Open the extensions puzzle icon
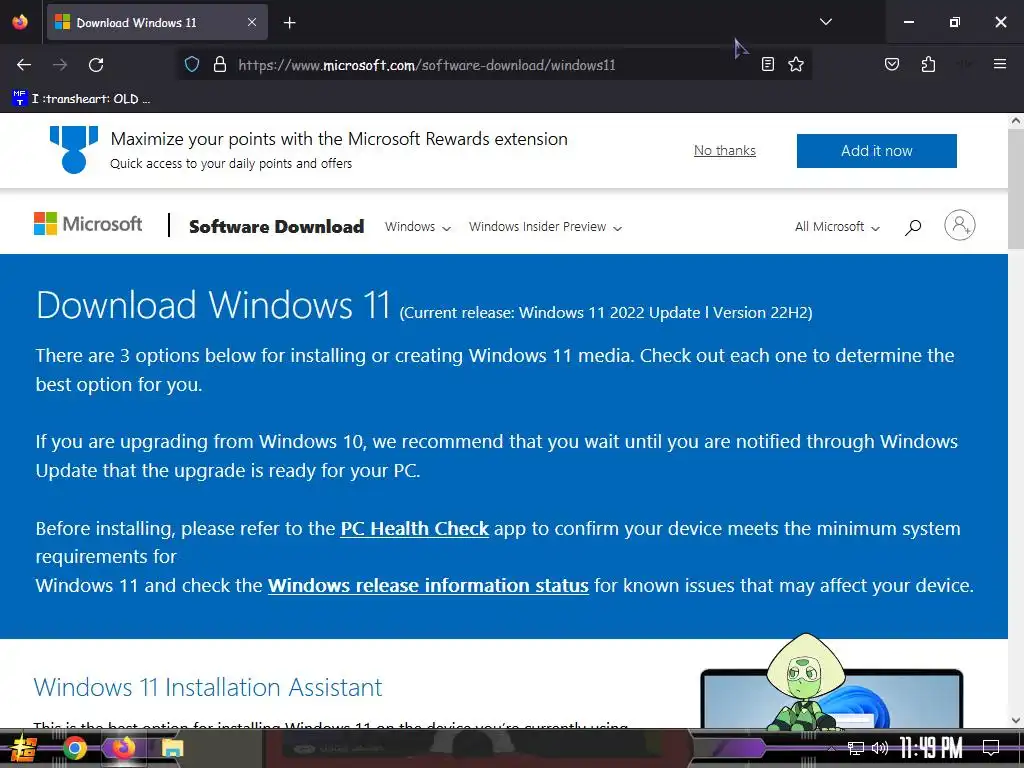Image resolution: width=1024 pixels, height=768 pixels. 928,64
